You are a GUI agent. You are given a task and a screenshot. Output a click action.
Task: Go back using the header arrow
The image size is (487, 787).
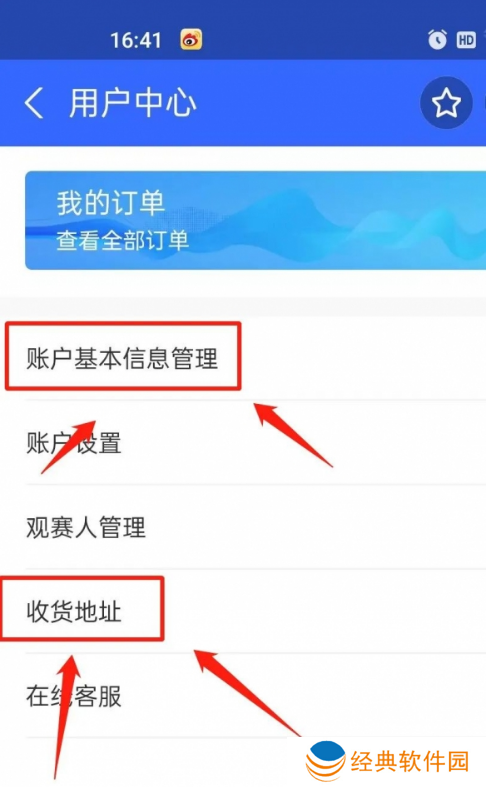tap(34, 103)
